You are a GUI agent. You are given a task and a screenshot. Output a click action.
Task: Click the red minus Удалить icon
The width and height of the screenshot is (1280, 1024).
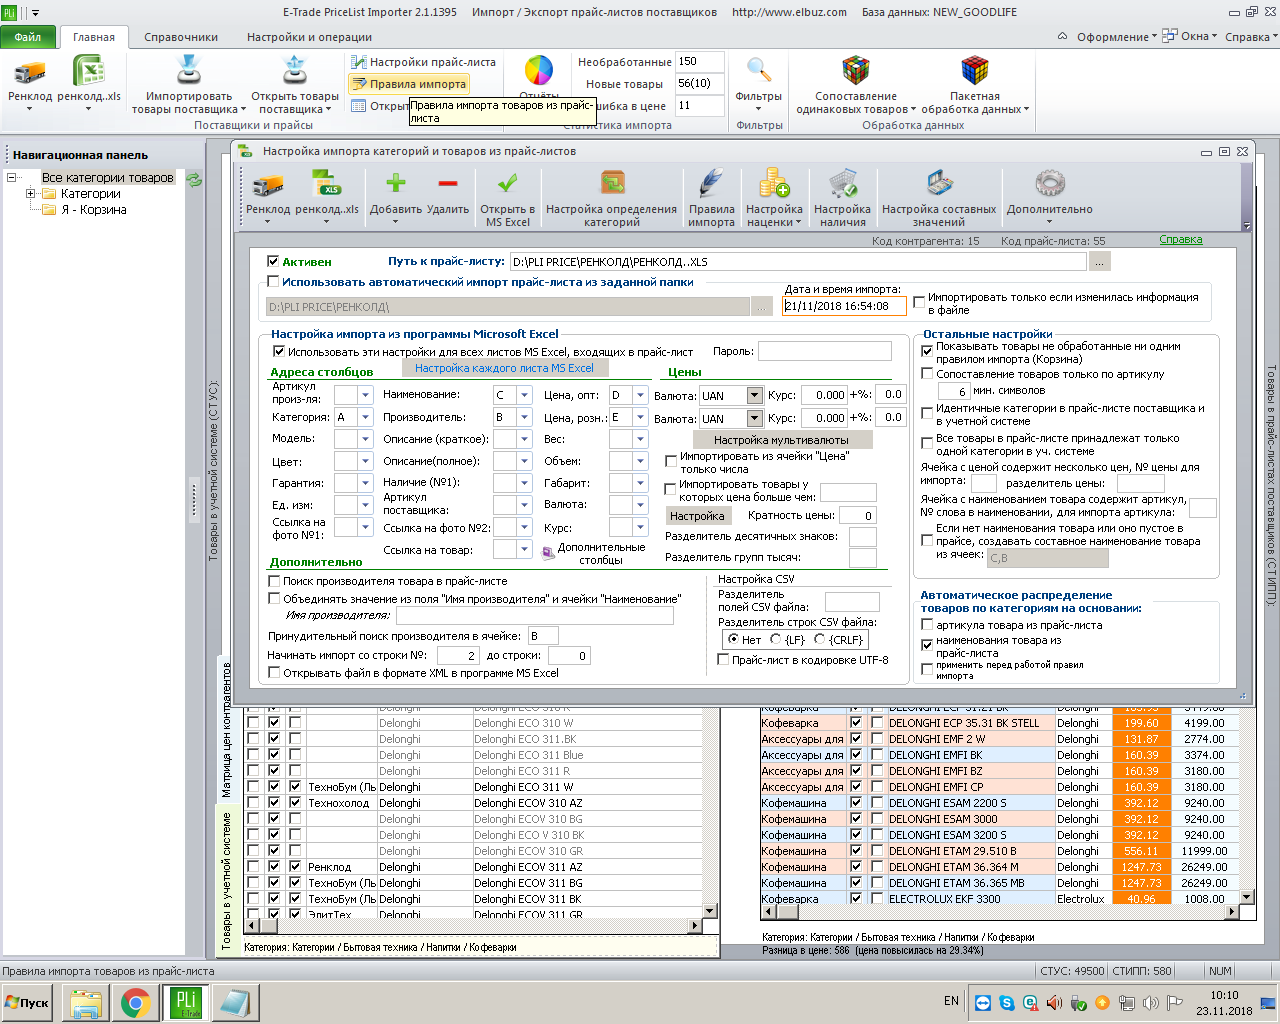tap(447, 184)
